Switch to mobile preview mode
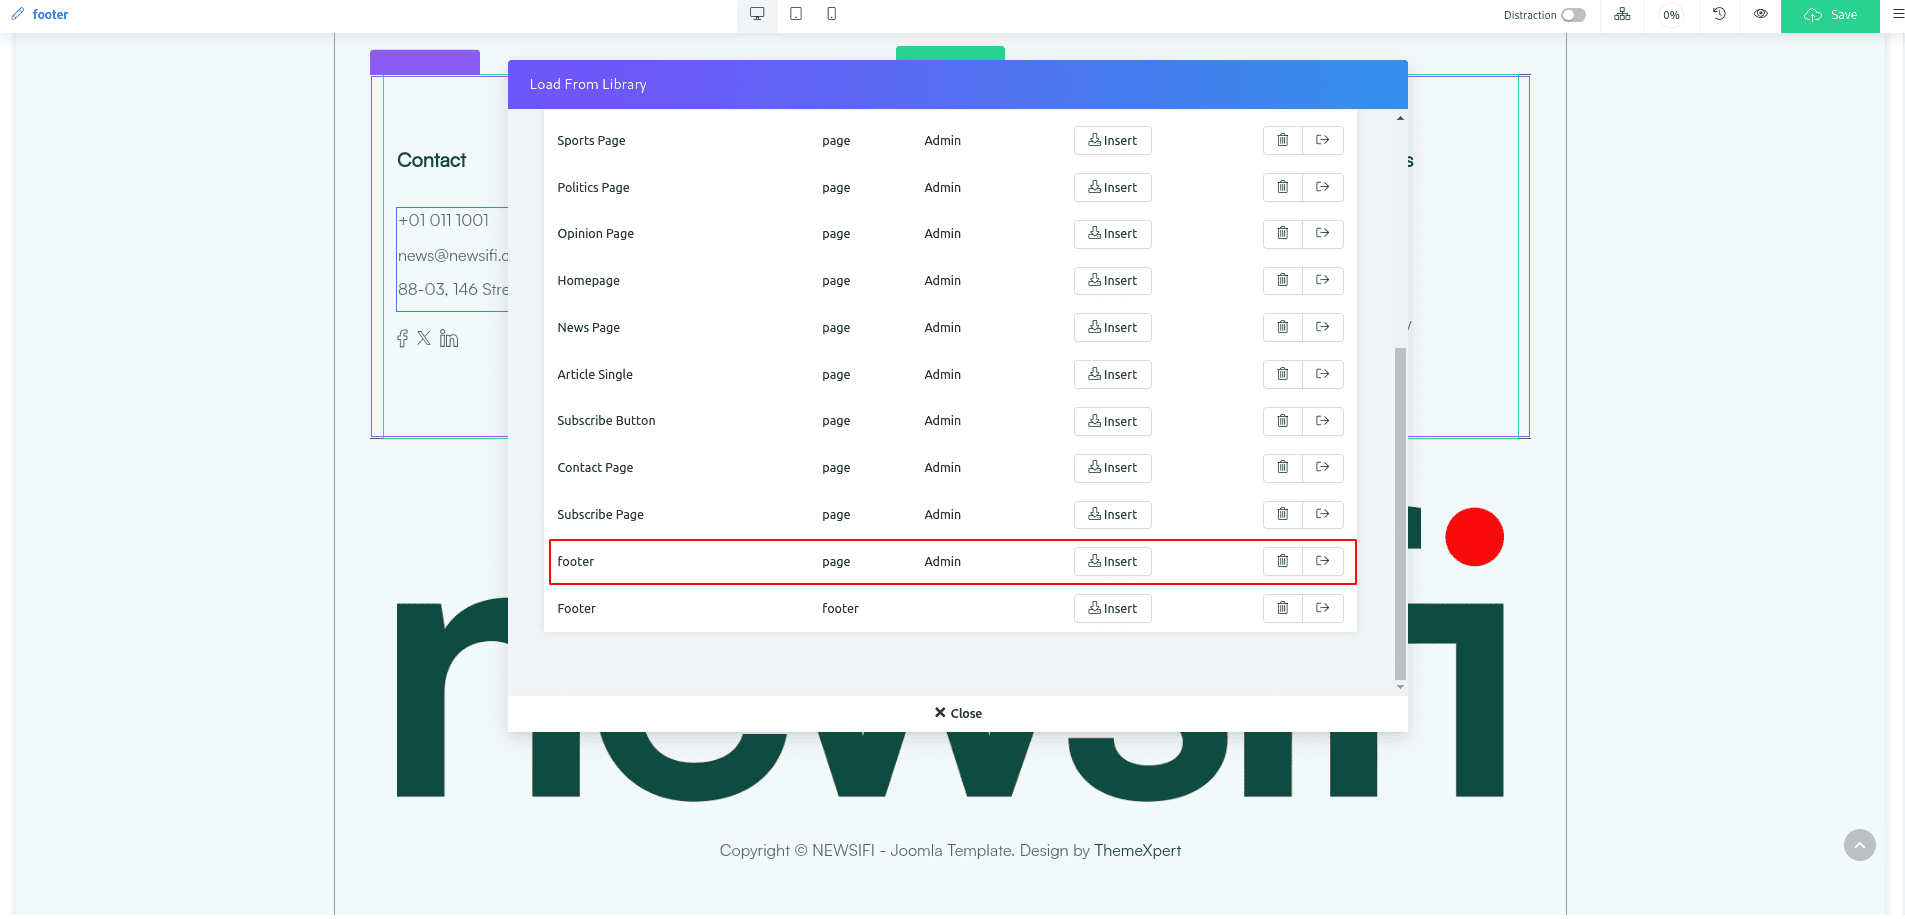1905x919 pixels. 831,15
